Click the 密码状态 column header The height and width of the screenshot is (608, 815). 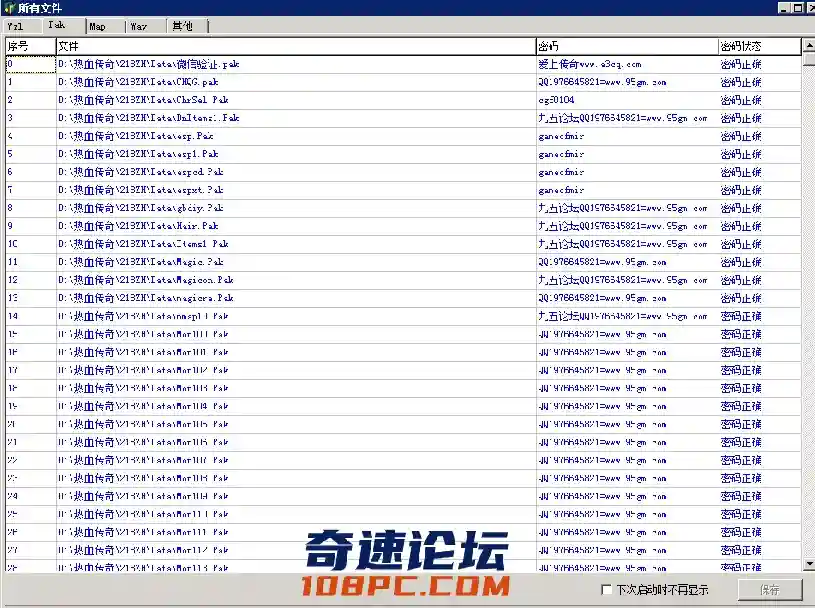point(760,46)
